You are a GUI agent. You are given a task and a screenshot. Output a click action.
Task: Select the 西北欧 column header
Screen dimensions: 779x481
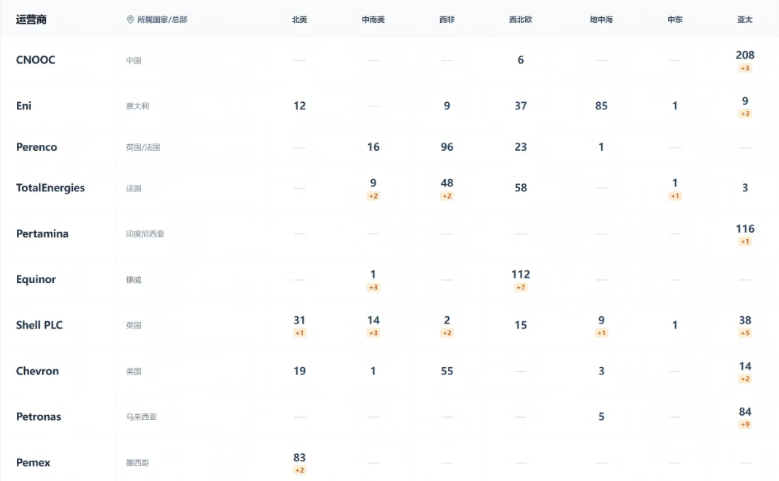520,20
